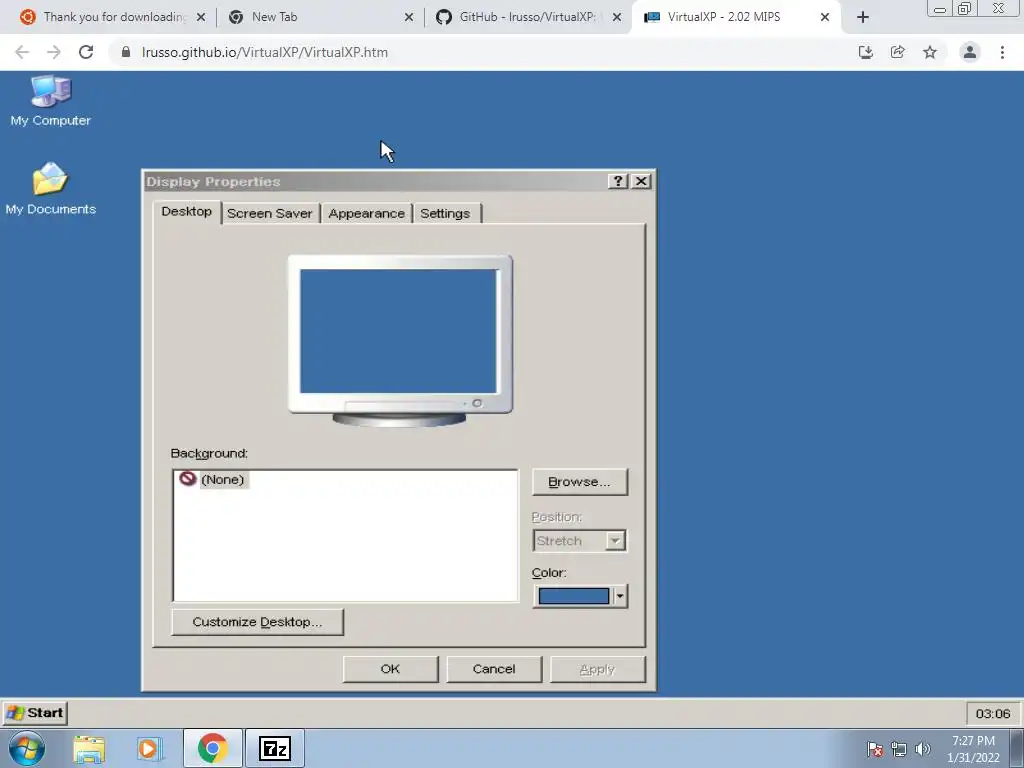Click the Show desktop strip at taskbar end
Viewport: 1024px width, 768px height.
tap(1017, 748)
